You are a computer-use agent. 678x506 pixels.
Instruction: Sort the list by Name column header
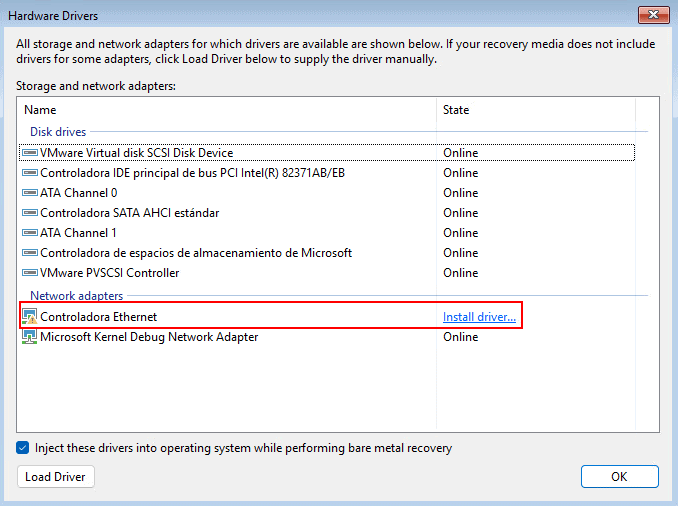pyautogui.click(x=40, y=110)
